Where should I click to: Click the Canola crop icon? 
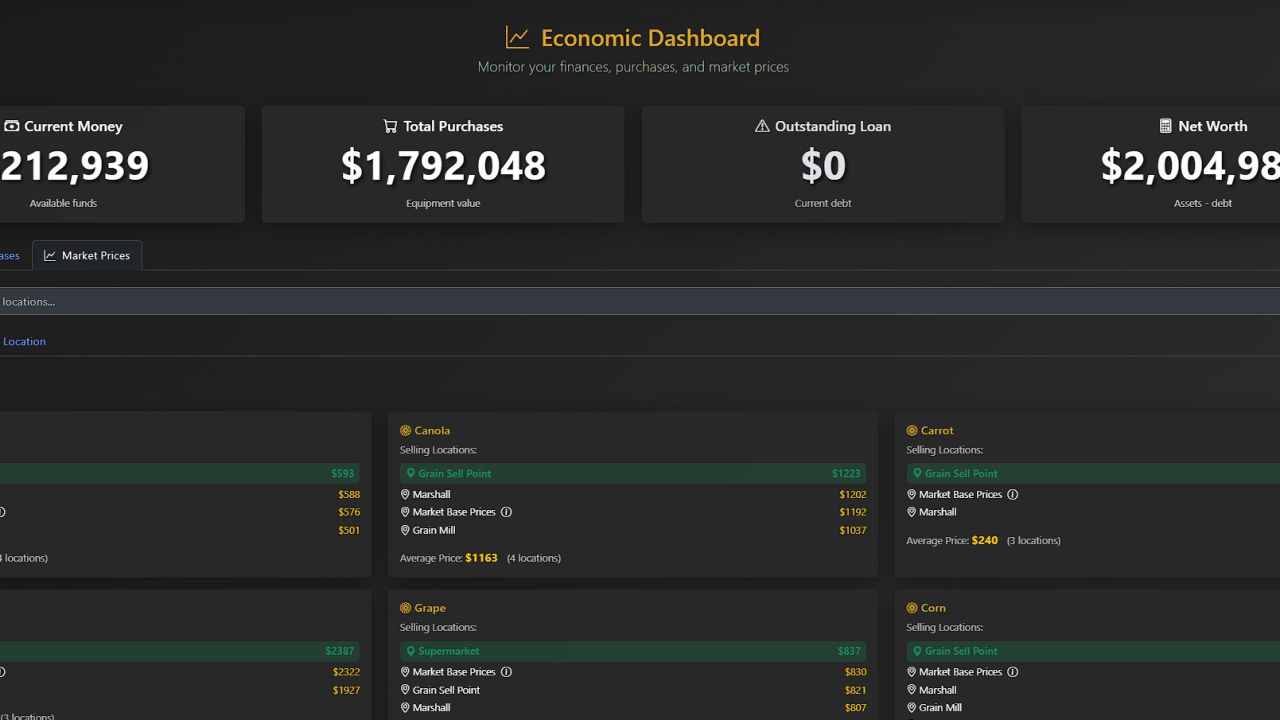click(x=405, y=431)
